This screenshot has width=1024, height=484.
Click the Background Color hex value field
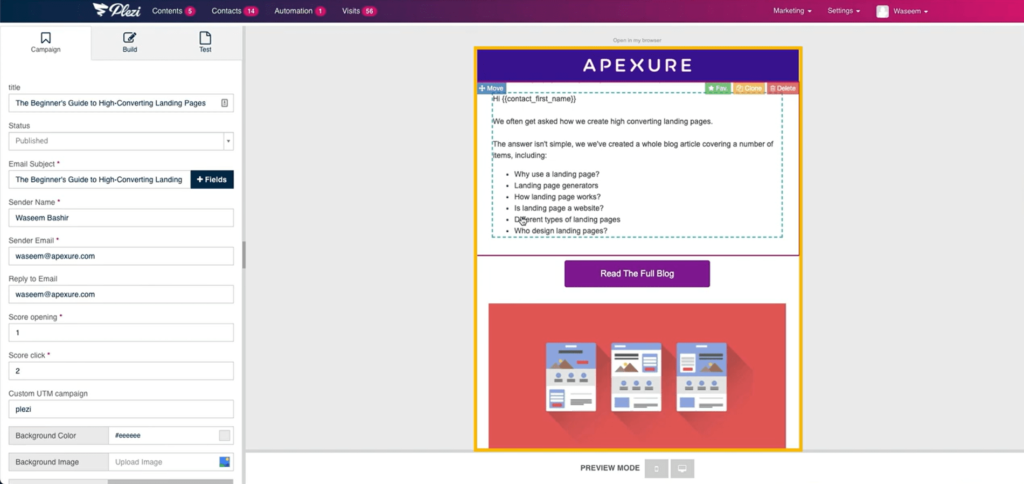(163, 435)
